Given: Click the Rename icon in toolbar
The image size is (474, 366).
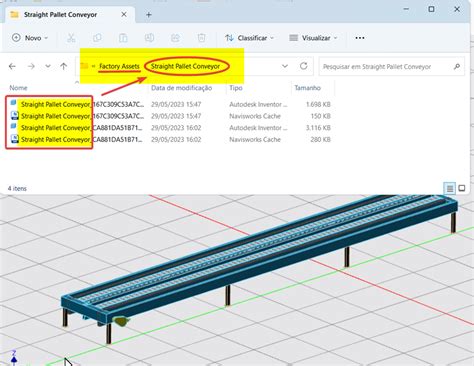Looking at the screenshot, I should tap(149, 38).
